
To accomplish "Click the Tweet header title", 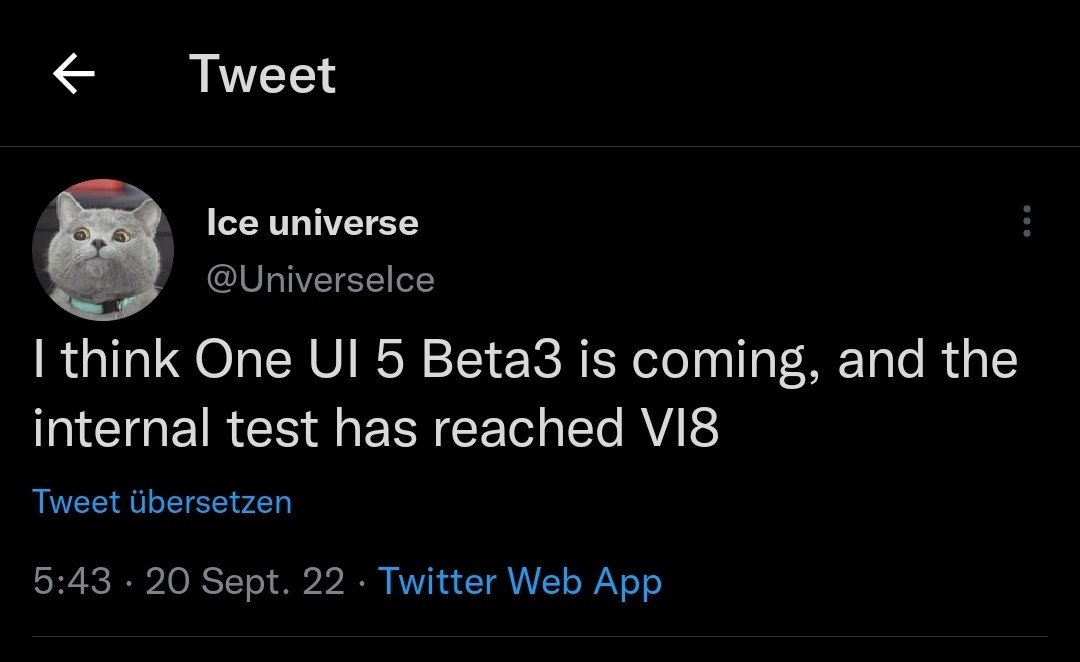I will pyautogui.click(x=262, y=75).
